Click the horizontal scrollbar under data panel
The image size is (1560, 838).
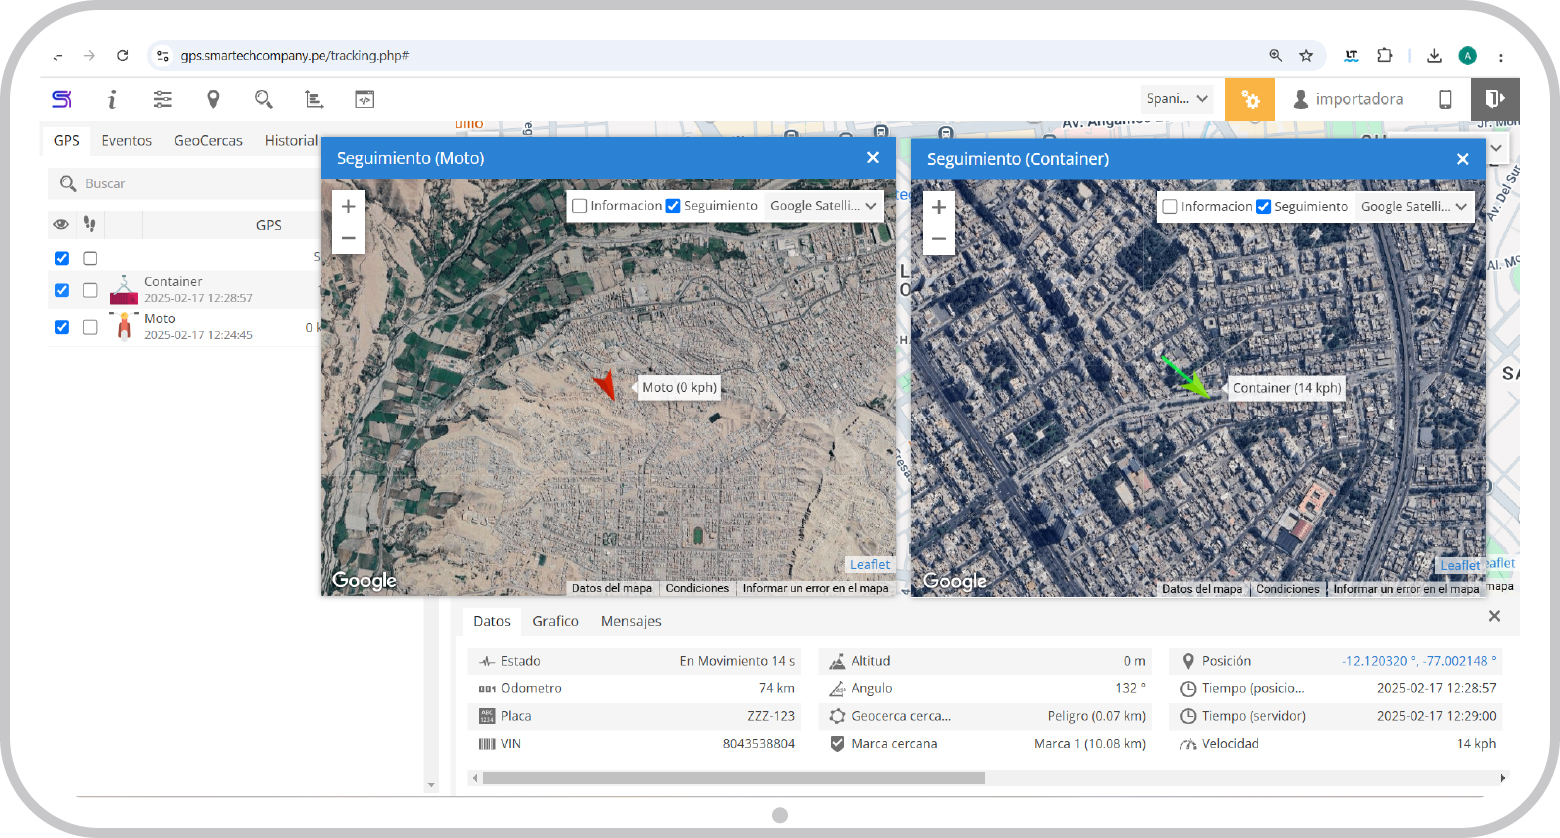733,778
